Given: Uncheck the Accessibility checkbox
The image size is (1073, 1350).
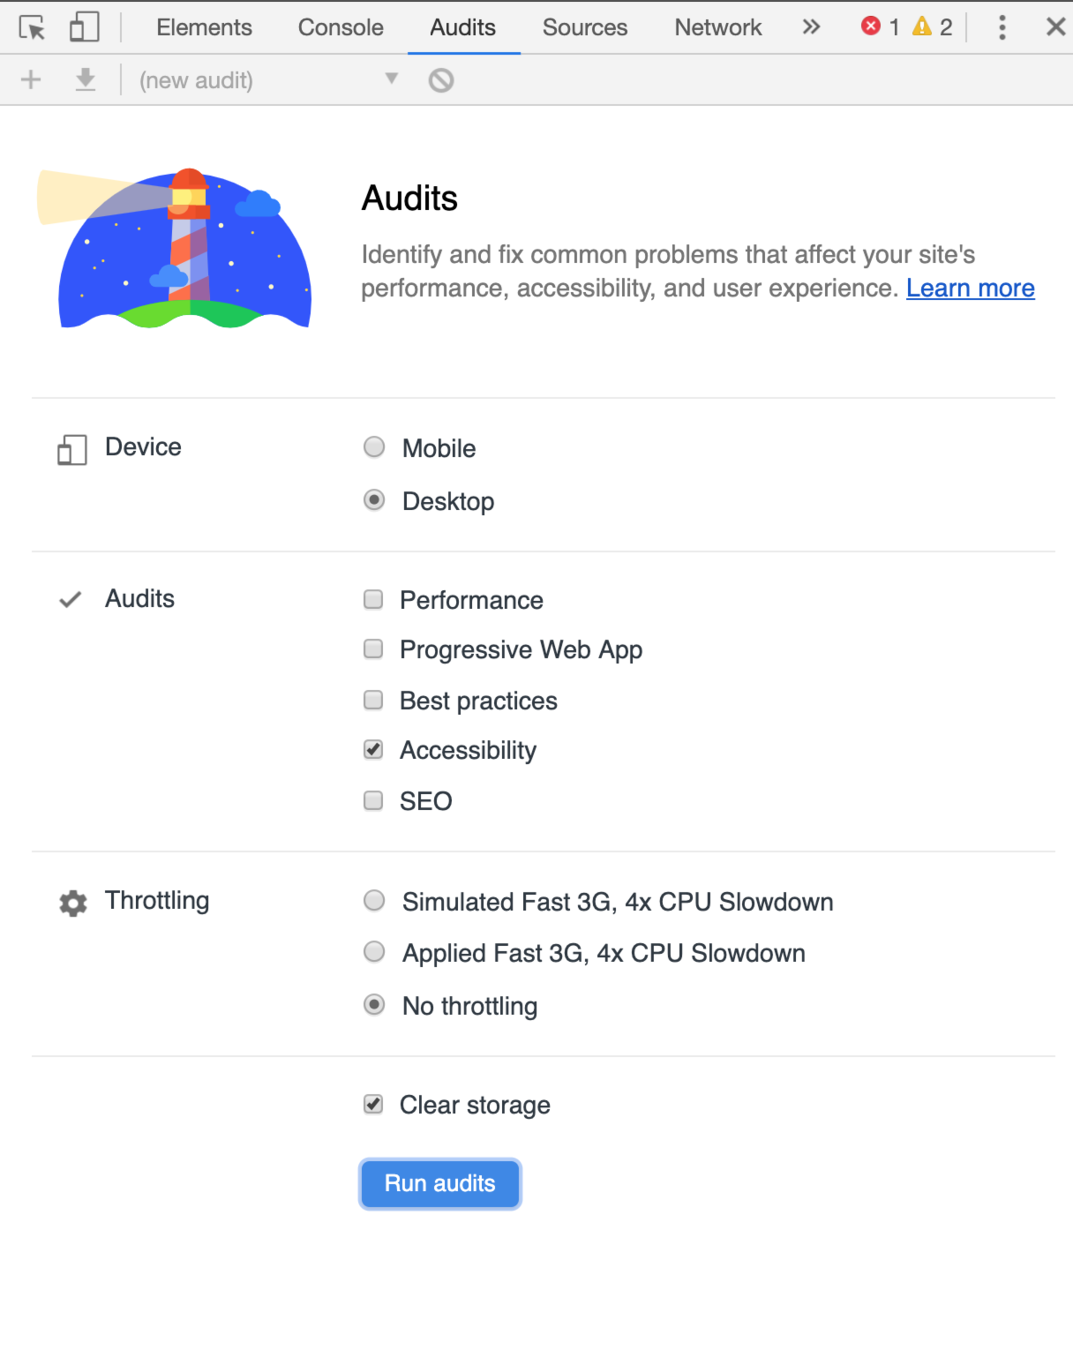Looking at the screenshot, I should click(x=373, y=750).
